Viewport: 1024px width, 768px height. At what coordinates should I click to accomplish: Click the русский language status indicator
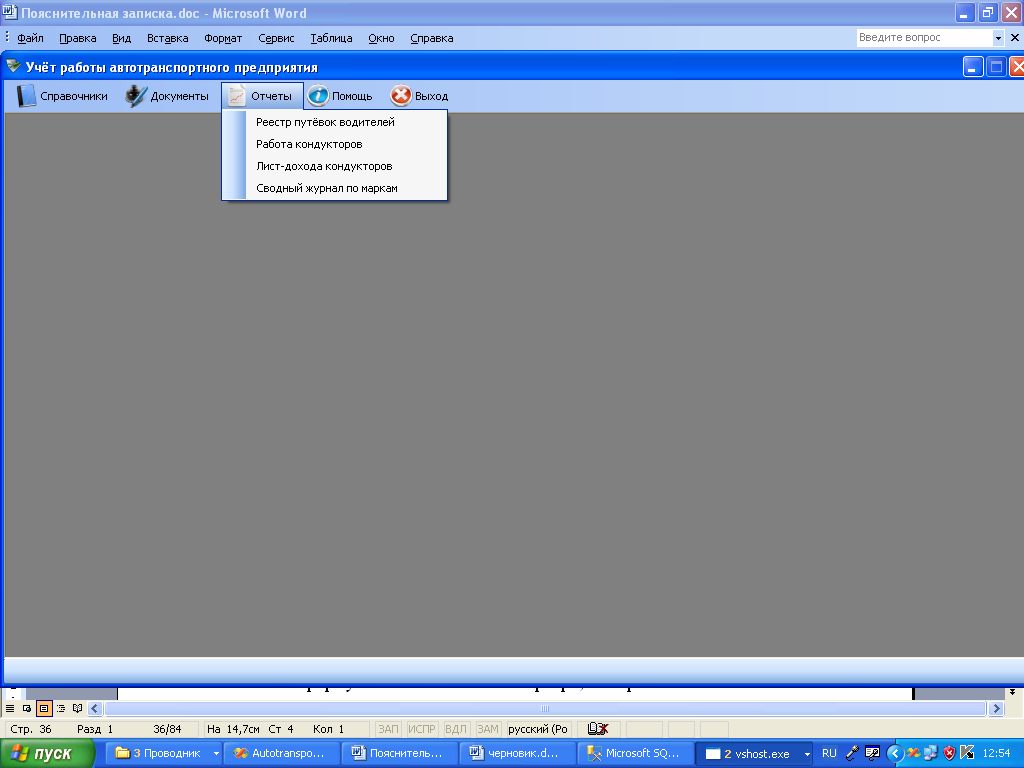pyautogui.click(x=538, y=729)
